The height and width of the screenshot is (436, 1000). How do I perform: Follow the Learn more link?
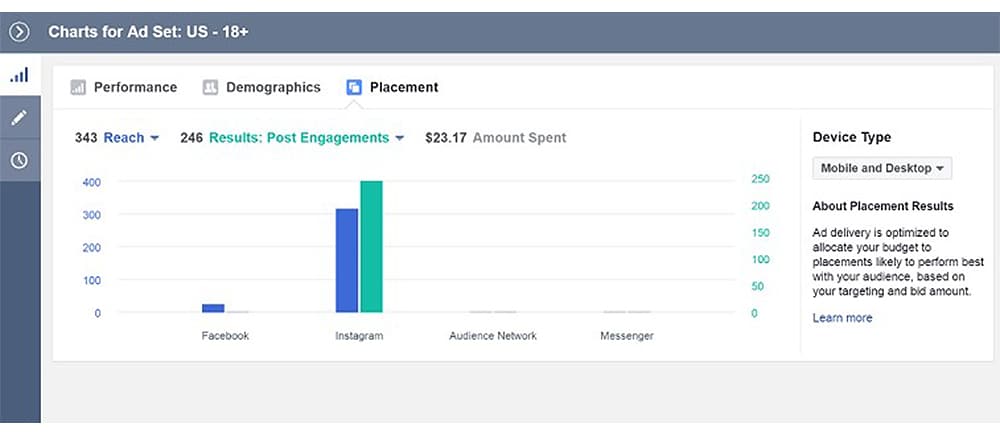pyautogui.click(x=842, y=318)
